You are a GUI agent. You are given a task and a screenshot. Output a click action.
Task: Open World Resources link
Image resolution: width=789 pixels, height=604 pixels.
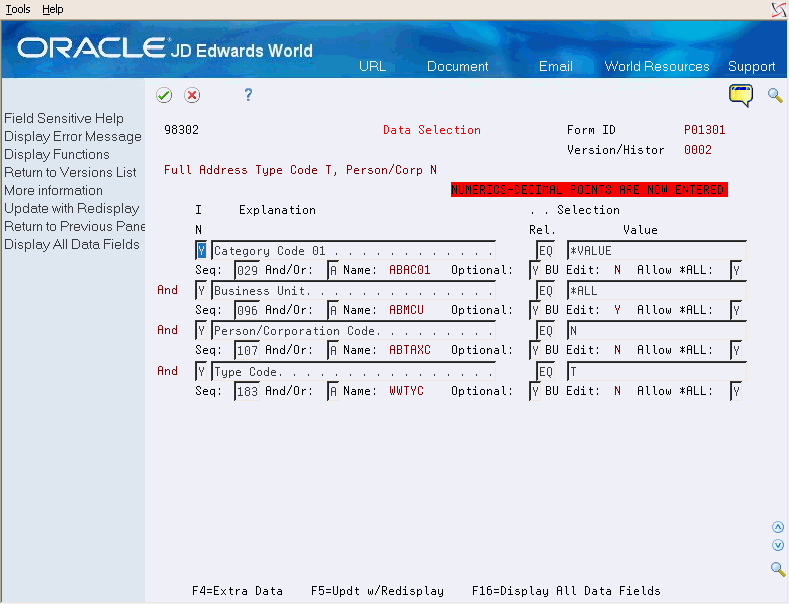click(x=657, y=66)
